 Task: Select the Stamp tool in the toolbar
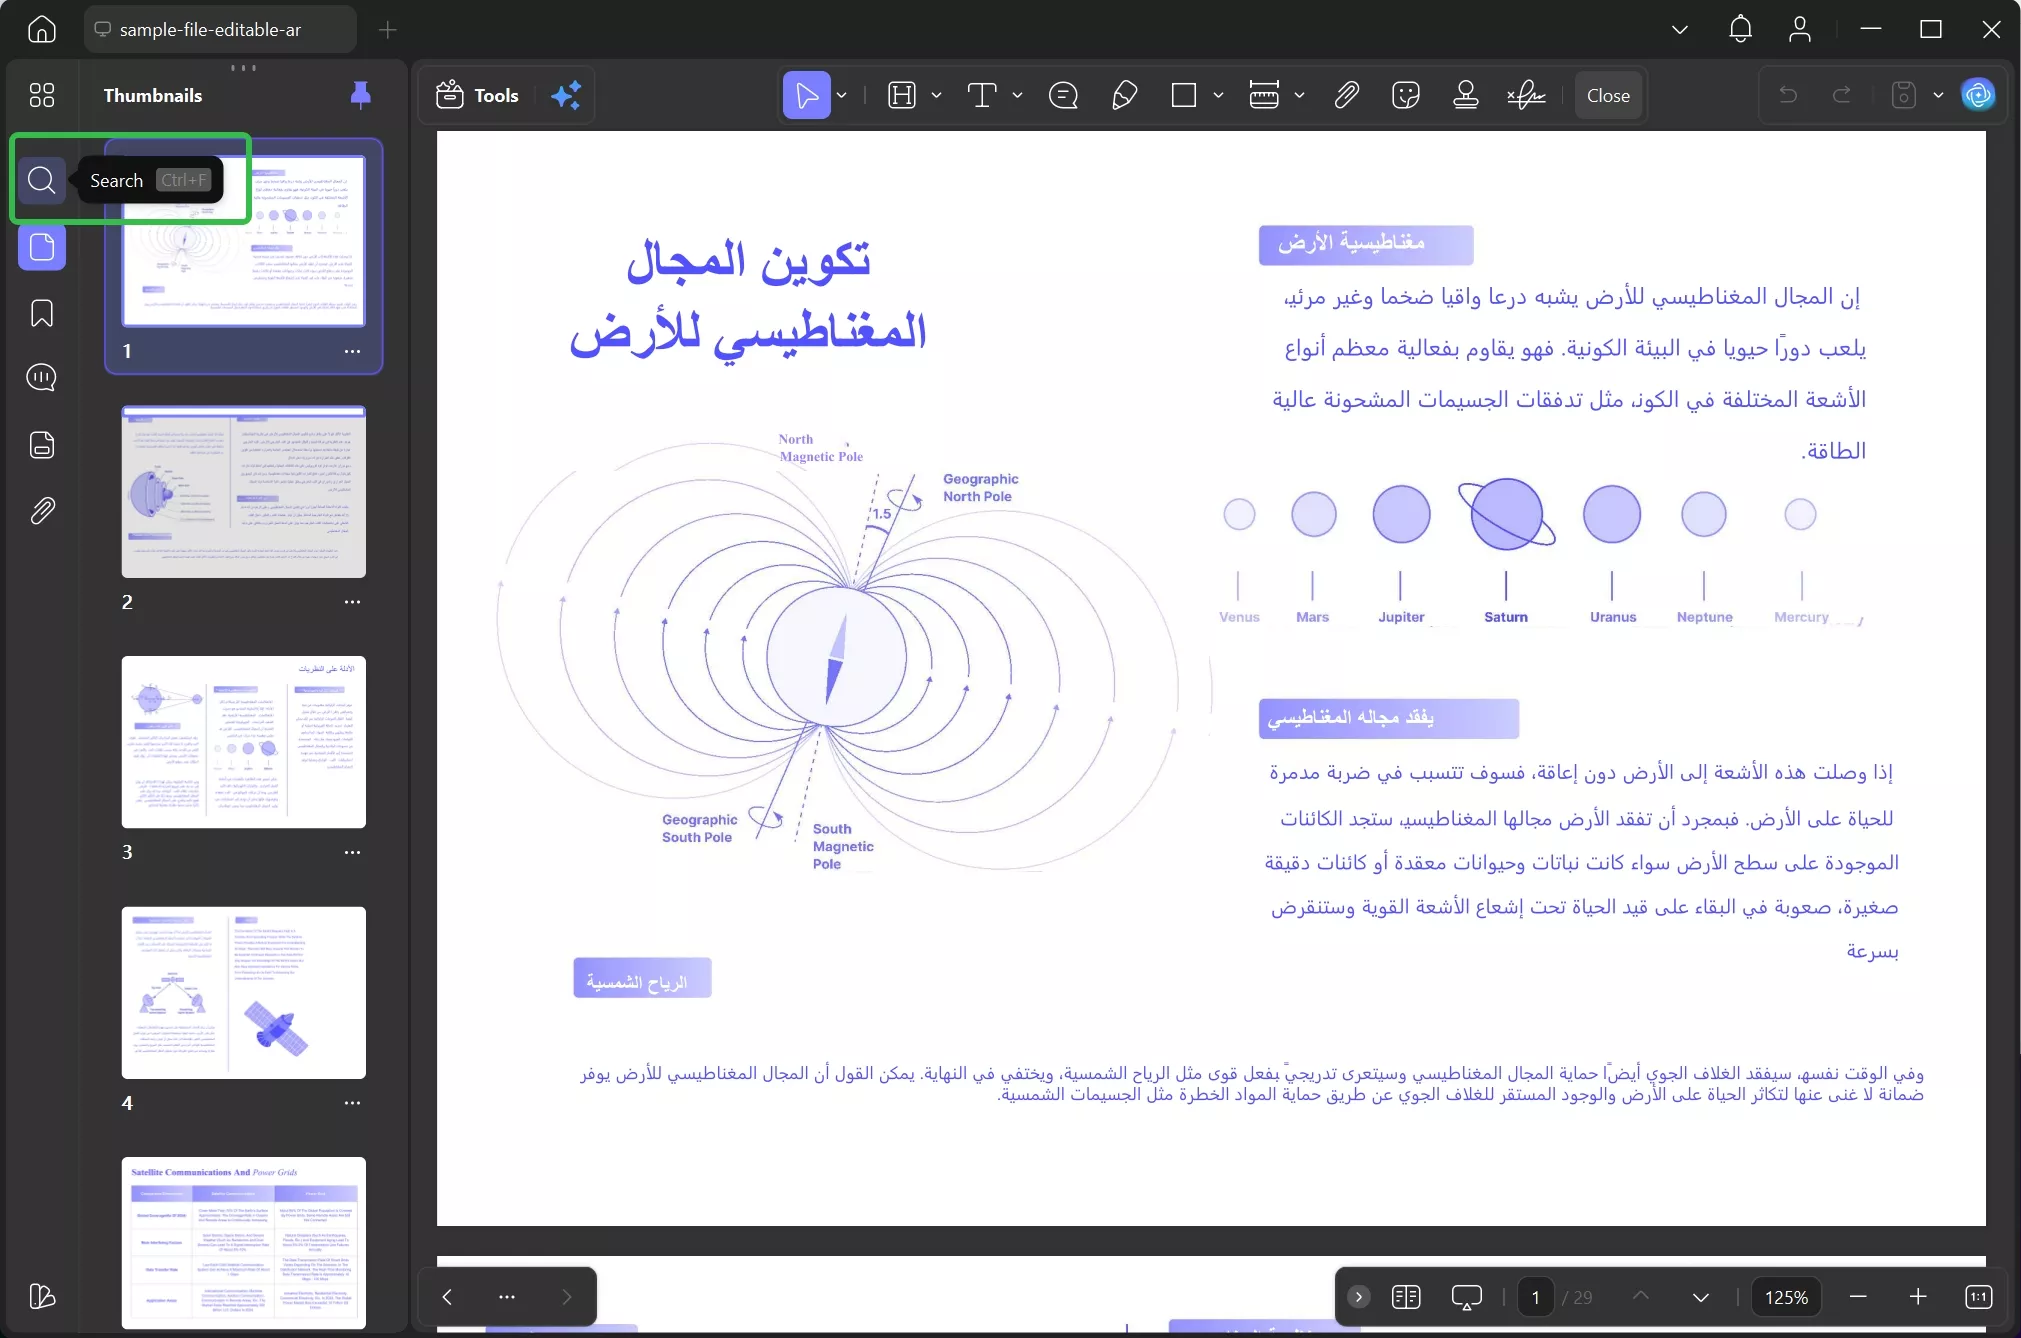[1464, 95]
